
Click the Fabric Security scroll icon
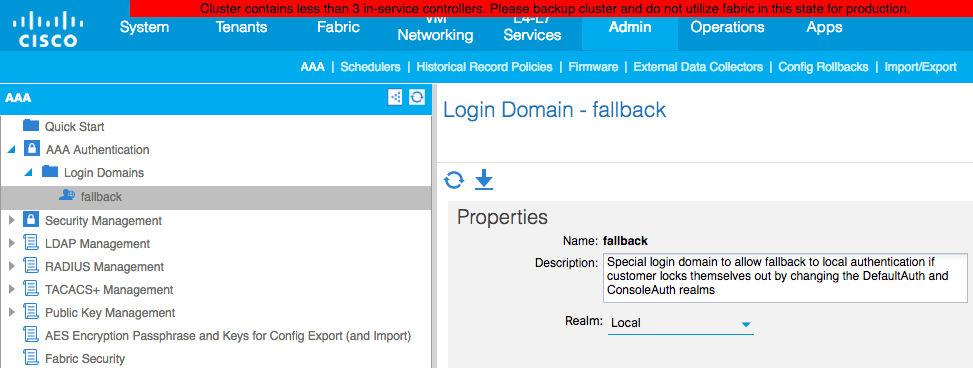30,358
